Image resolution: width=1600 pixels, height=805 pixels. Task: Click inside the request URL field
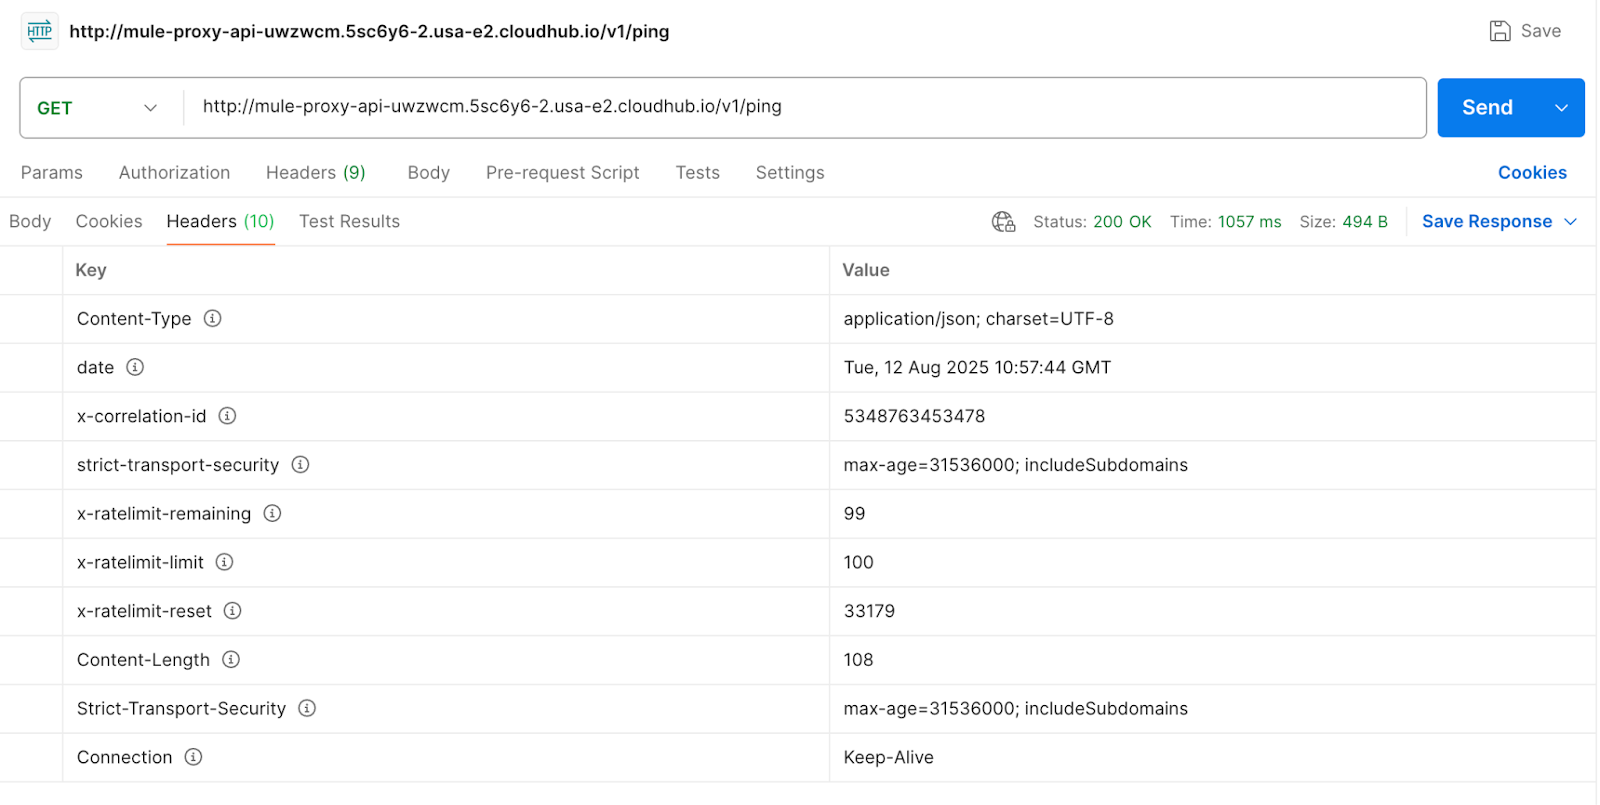pos(600,107)
